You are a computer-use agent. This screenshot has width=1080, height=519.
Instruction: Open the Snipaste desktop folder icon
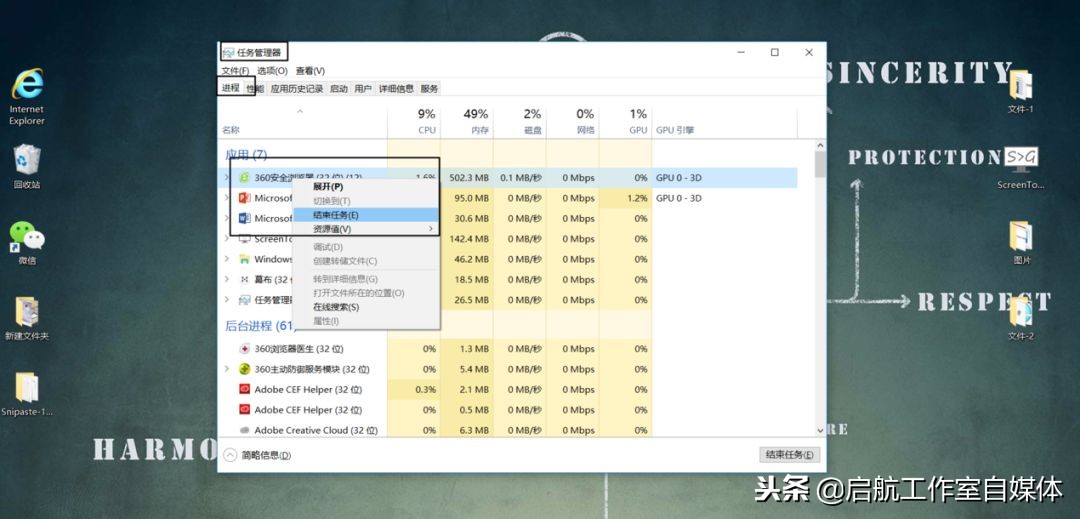coord(27,394)
